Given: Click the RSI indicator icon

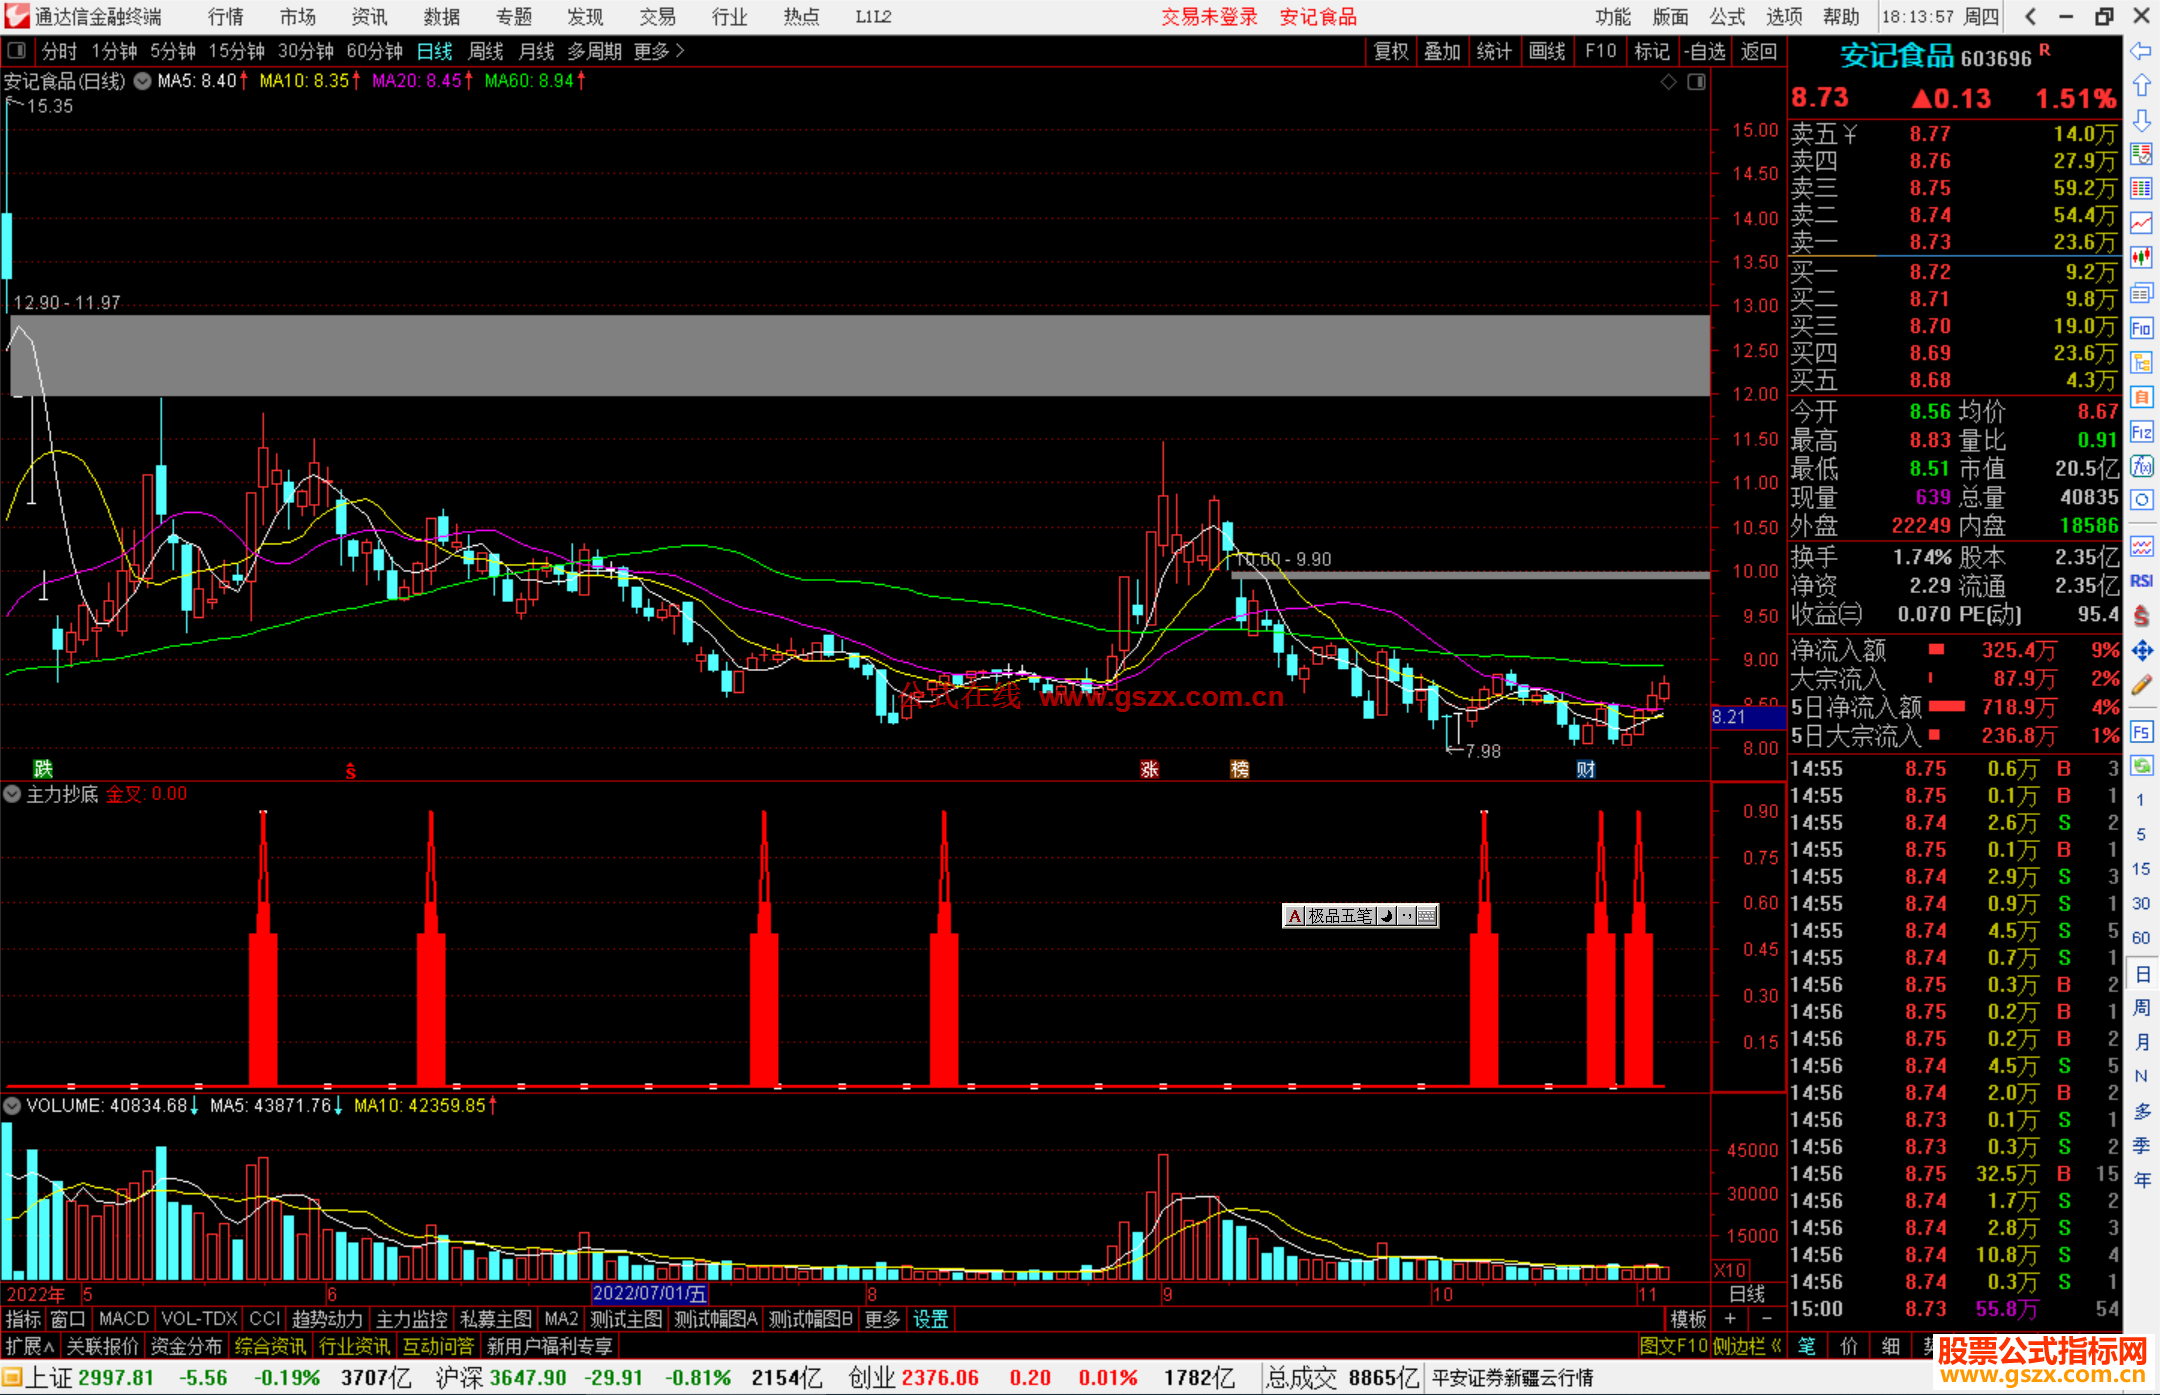Looking at the screenshot, I should coord(2140,580).
